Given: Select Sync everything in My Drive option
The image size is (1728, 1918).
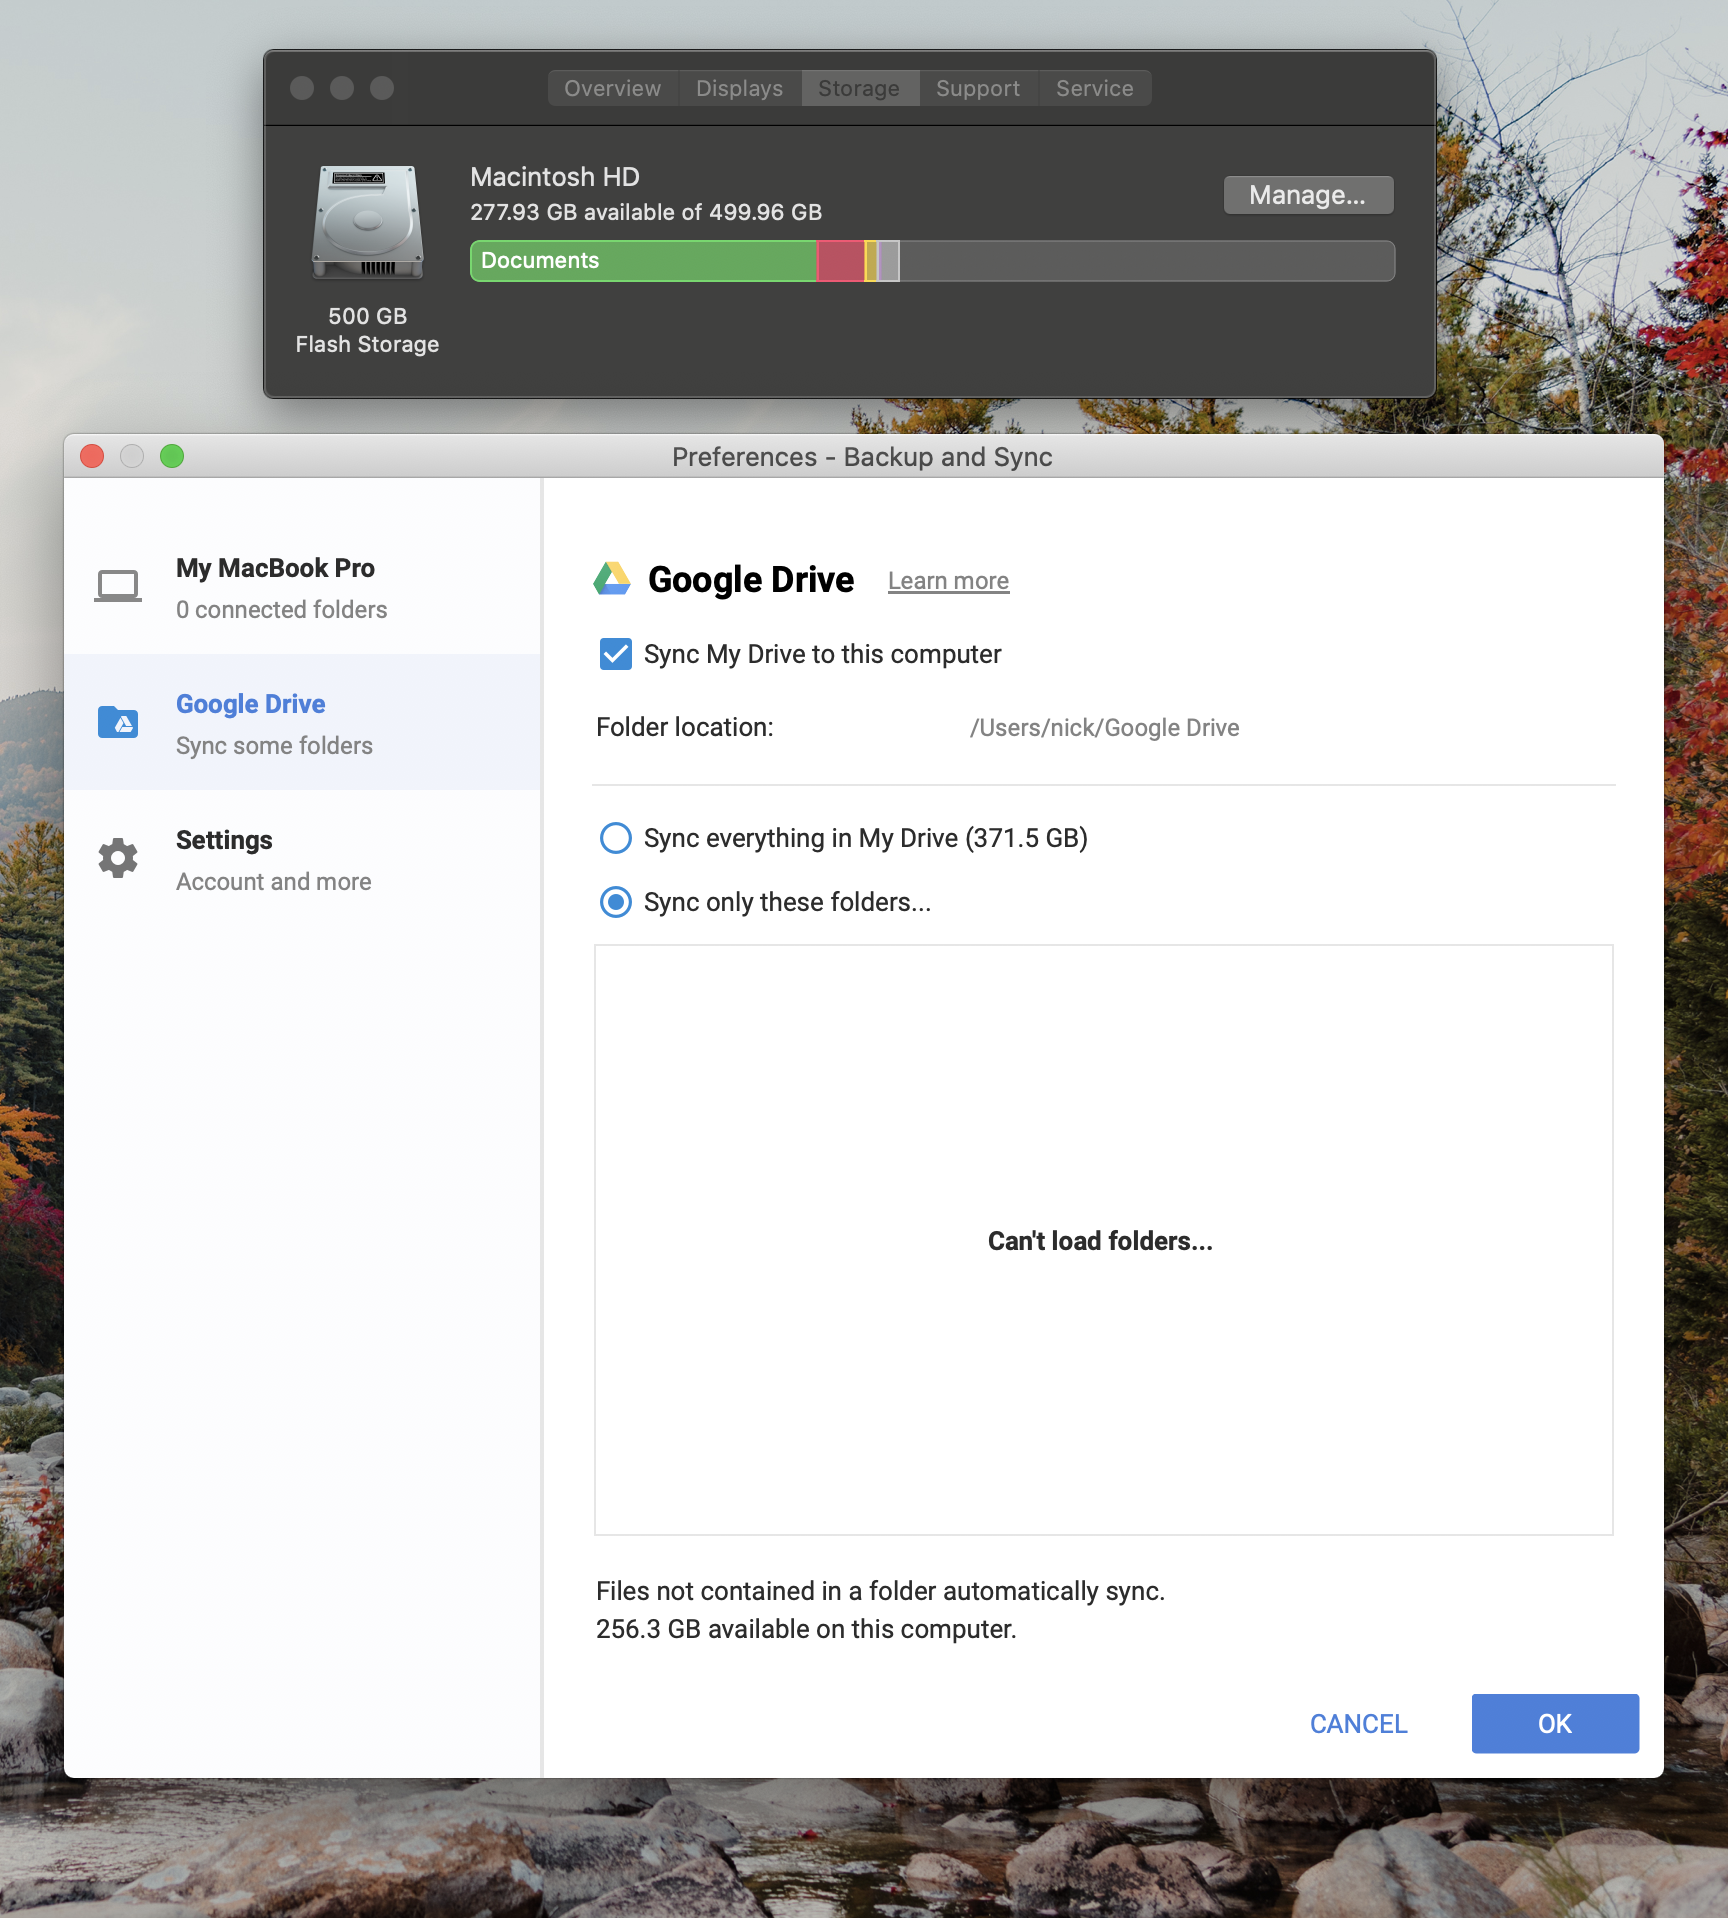Looking at the screenshot, I should coord(615,838).
